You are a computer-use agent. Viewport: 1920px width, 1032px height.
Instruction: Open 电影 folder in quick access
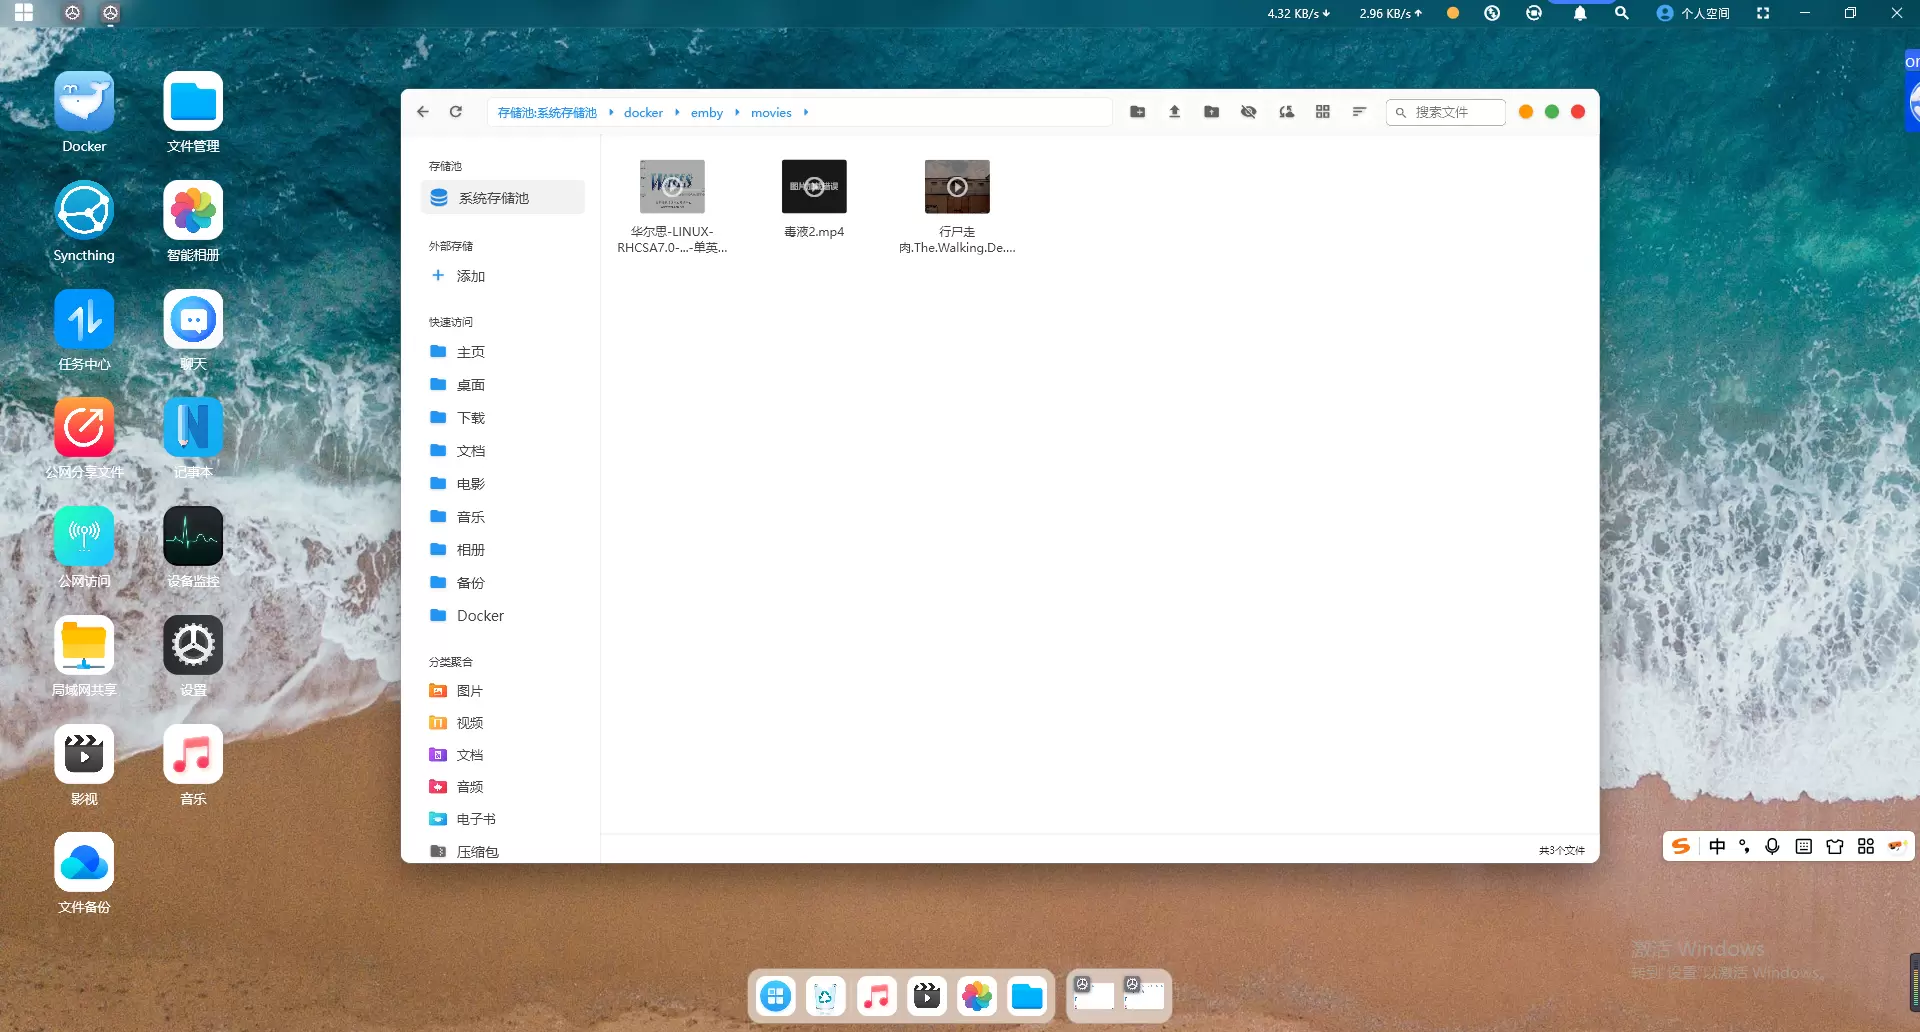click(x=470, y=484)
